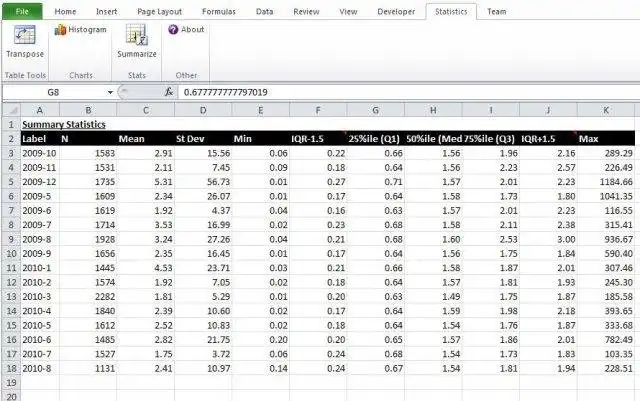Click the St Dev value 27.26

click(x=203, y=239)
